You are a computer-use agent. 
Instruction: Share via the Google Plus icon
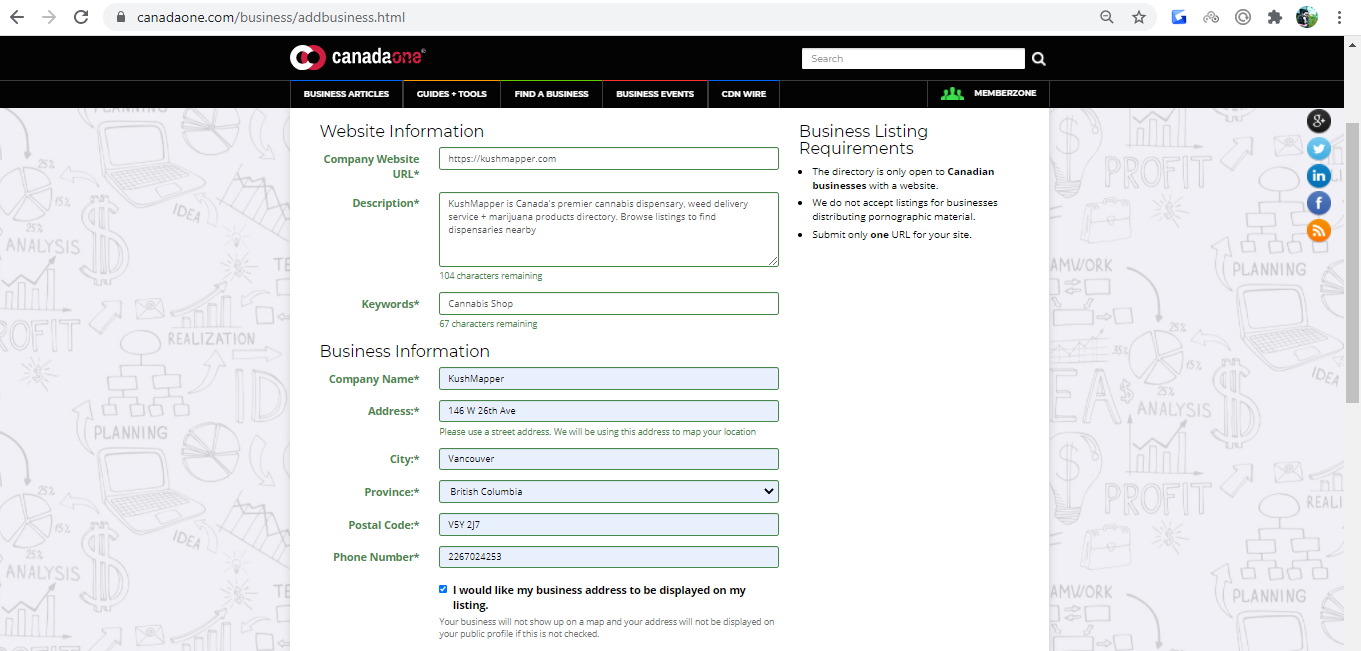[x=1319, y=121]
